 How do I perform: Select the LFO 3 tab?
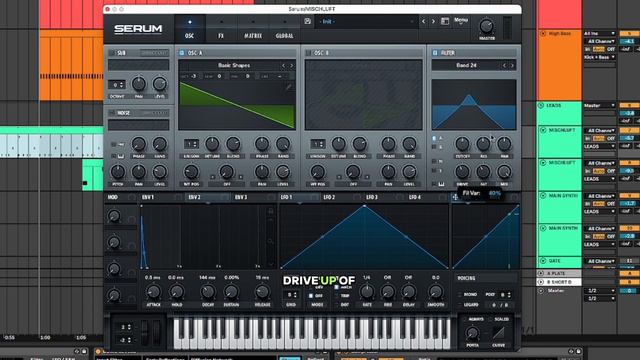(x=371, y=198)
